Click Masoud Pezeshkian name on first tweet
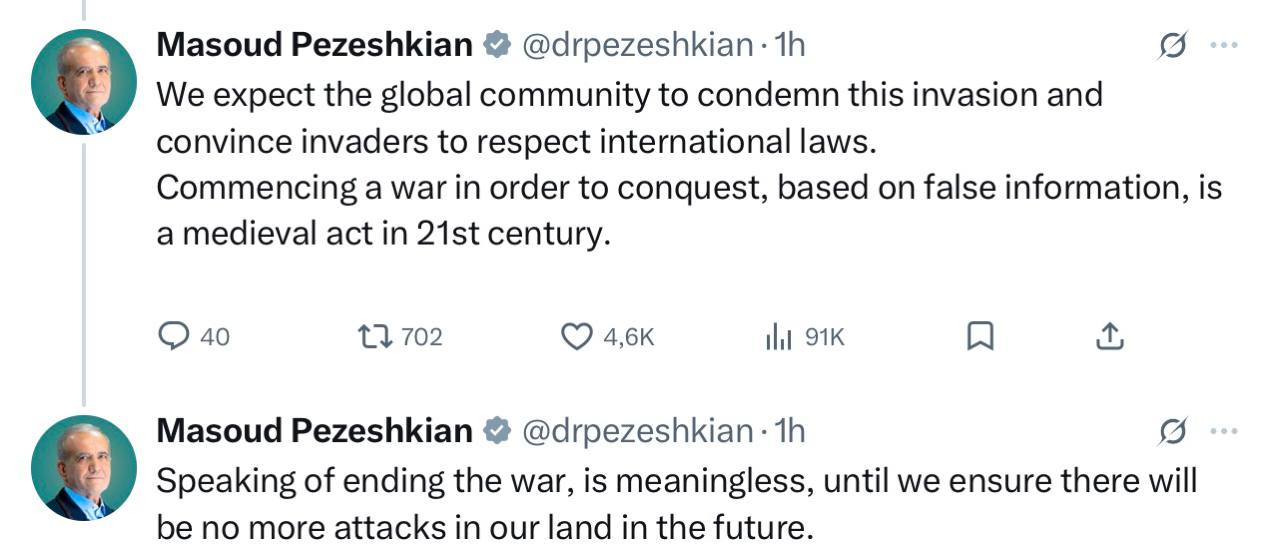This screenshot has height=549, width=1280. tap(314, 45)
